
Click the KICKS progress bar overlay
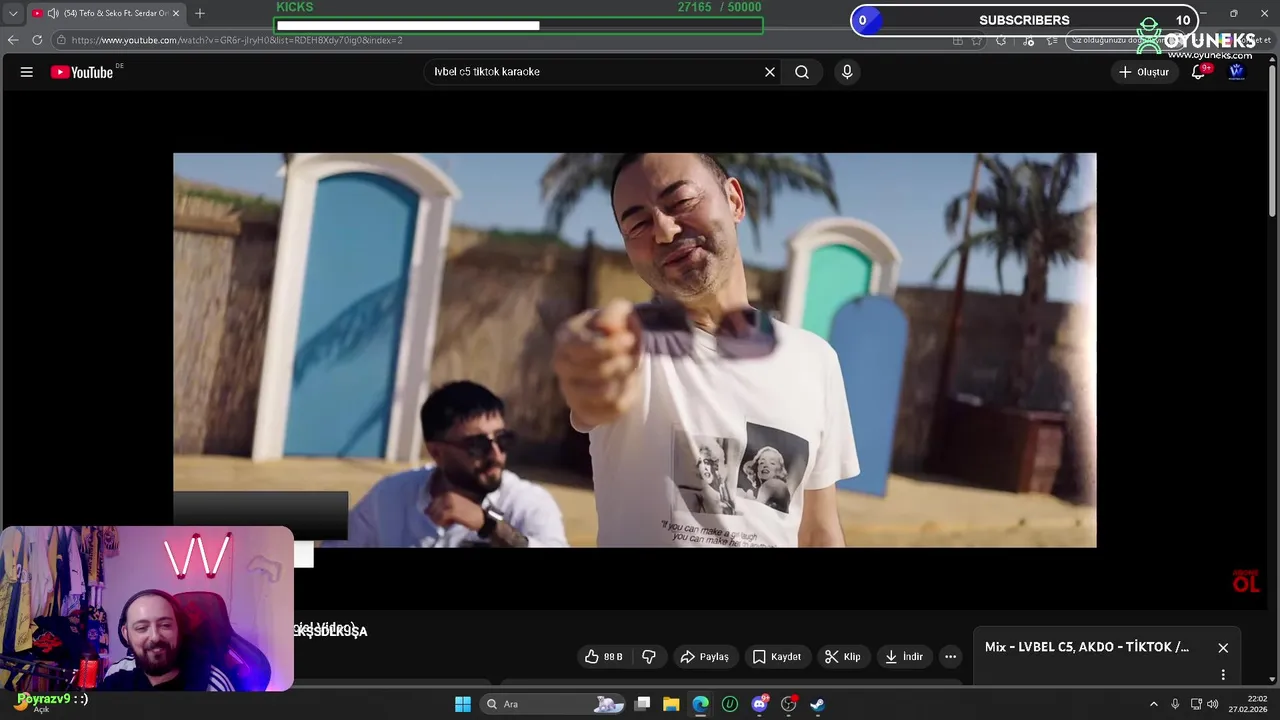point(518,25)
